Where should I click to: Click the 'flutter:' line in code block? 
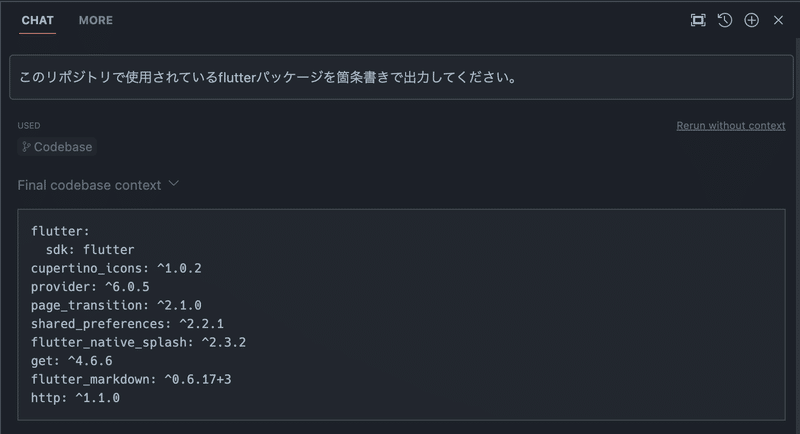click(60, 231)
